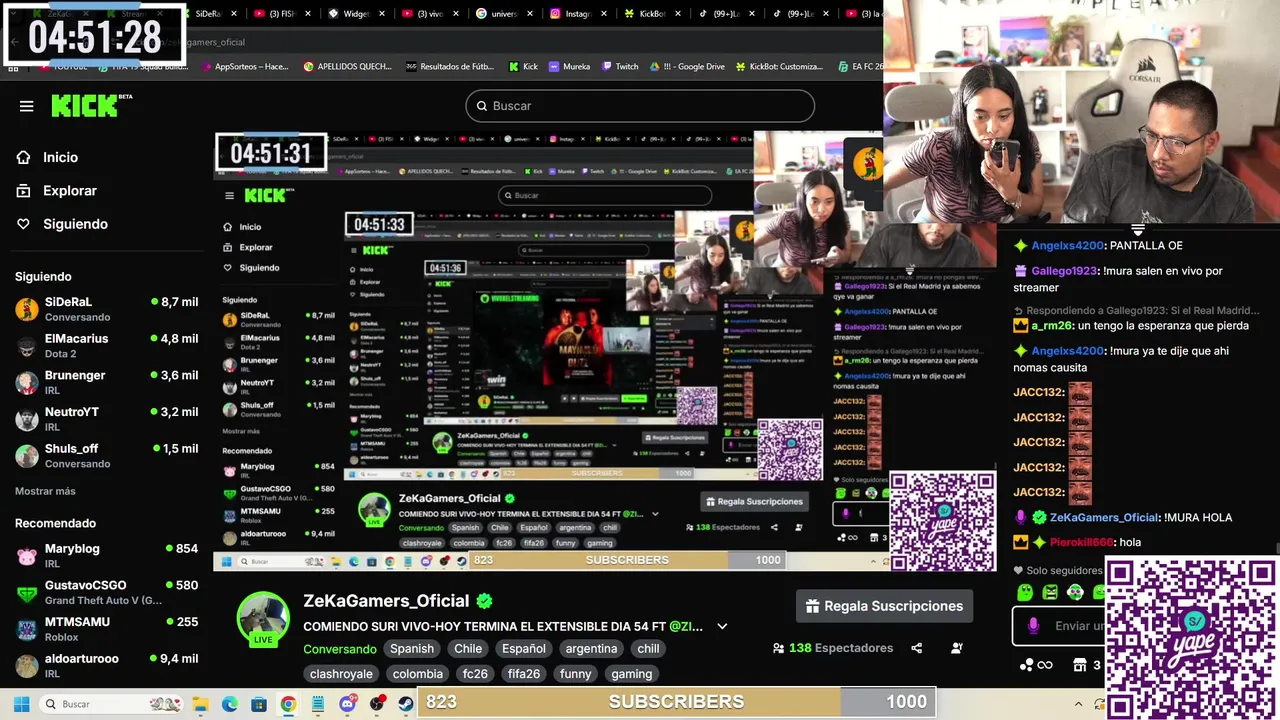
Task: Open the chat shop store icon
Action: click(1080, 665)
